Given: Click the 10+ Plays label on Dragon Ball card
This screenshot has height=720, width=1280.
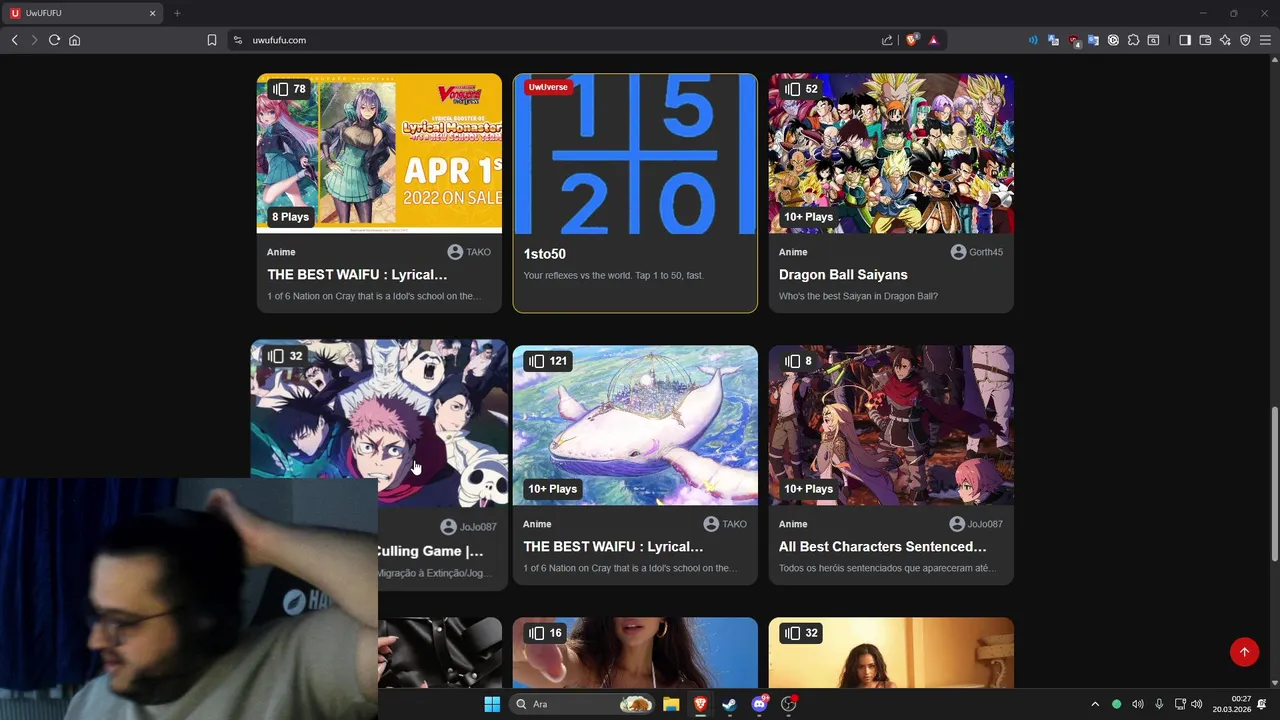Looking at the screenshot, I should click(x=808, y=217).
